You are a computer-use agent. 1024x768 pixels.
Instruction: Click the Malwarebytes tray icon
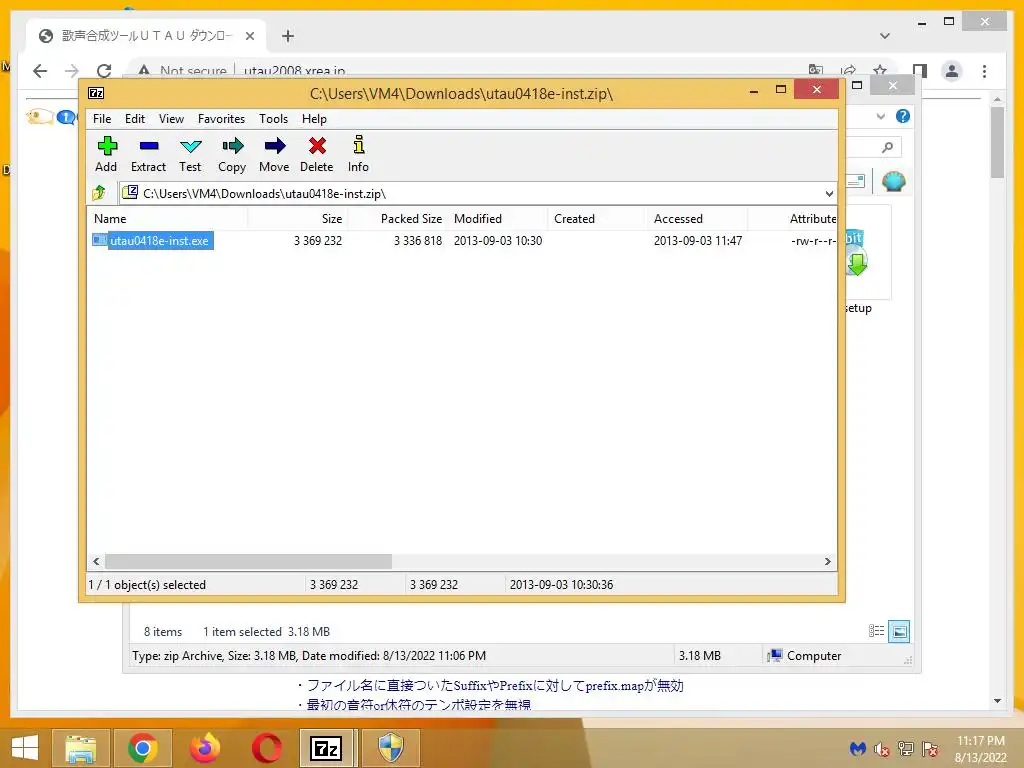click(857, 748)
